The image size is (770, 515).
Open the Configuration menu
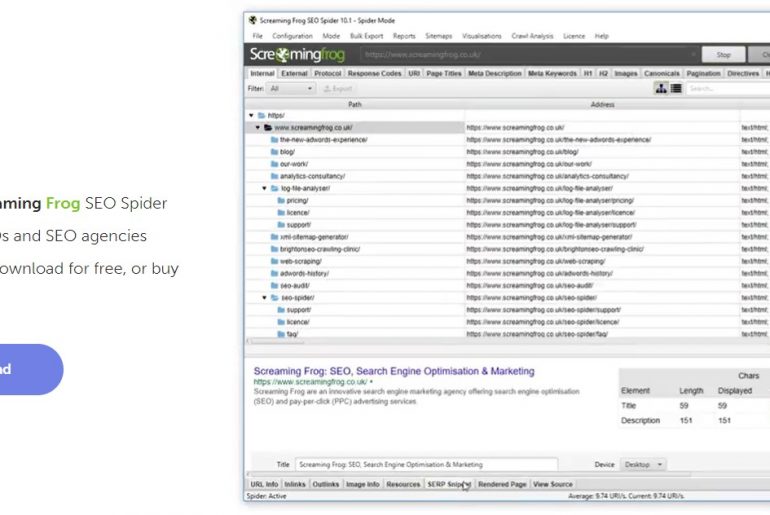(x=292, y=36)
